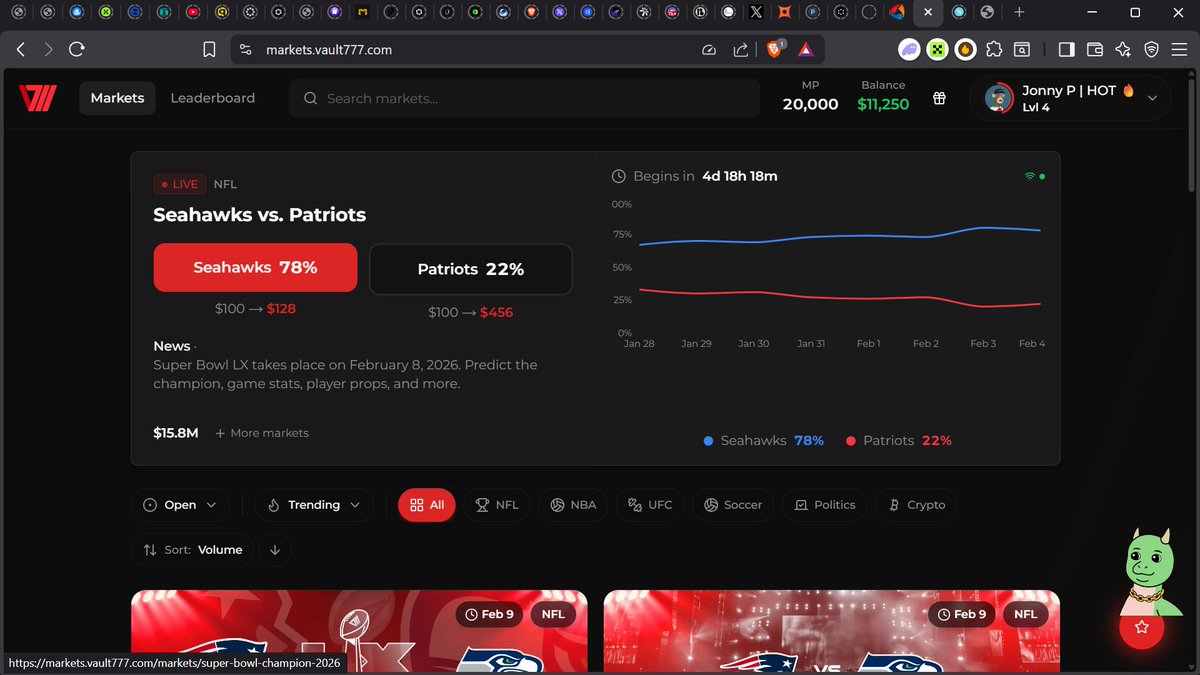Viewport: 1200px width, 675px height.
Task: Click the Seahawks 78% chart legend
Action: pos(764,440)
